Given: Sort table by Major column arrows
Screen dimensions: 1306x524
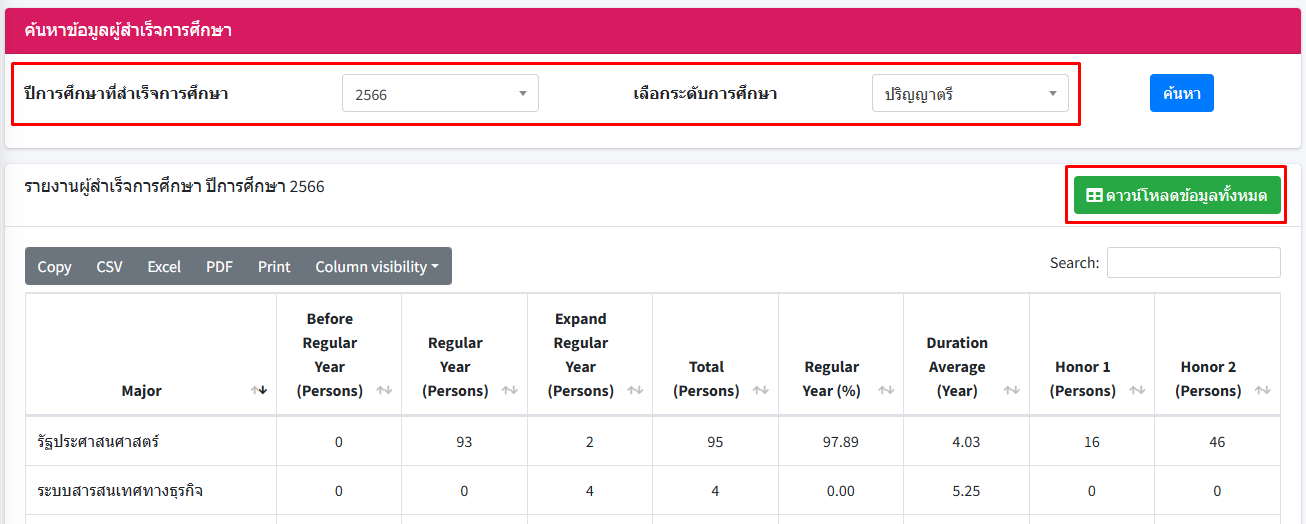Looking at the screenshot, I should [259, 391].
